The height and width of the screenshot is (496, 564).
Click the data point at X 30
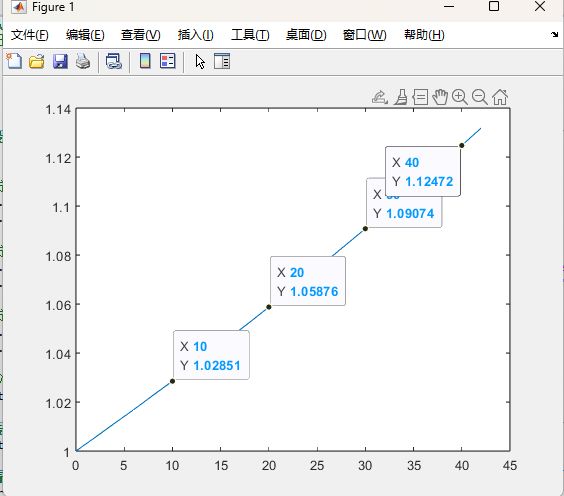(x=365, y=229)
